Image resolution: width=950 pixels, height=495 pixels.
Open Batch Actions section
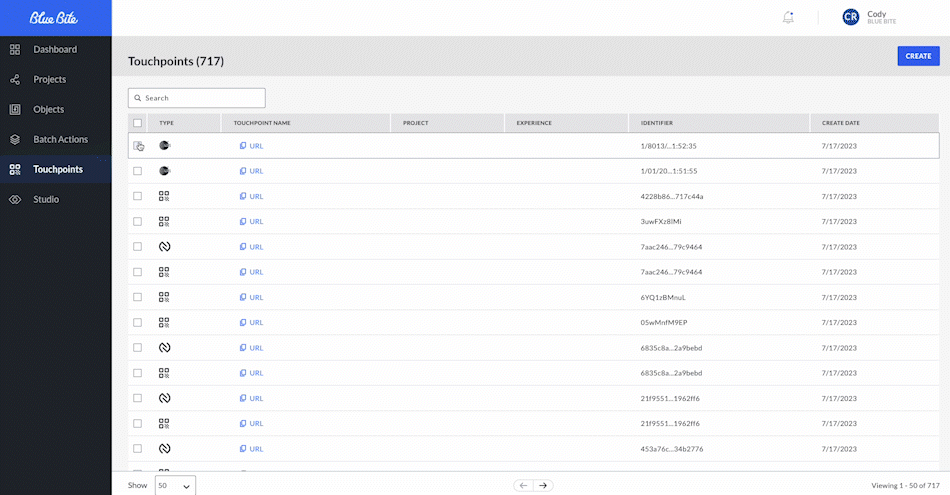[x=61, y=139]
